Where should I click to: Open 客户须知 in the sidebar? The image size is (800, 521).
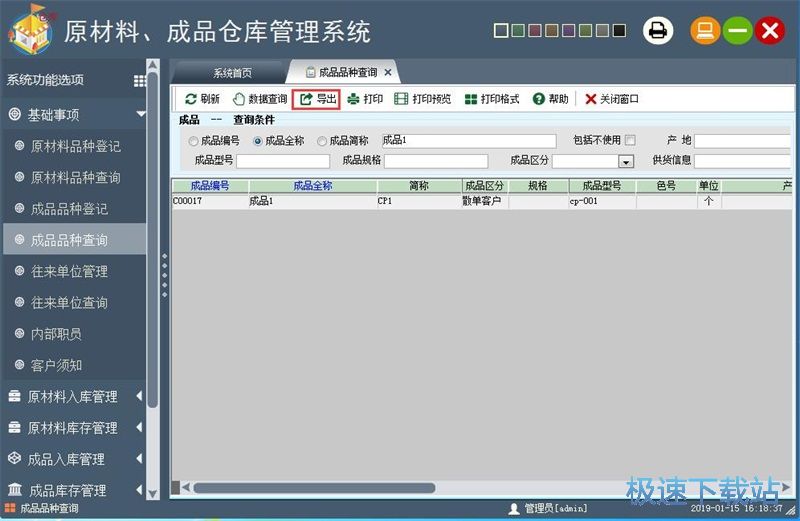tap(75, 365)
